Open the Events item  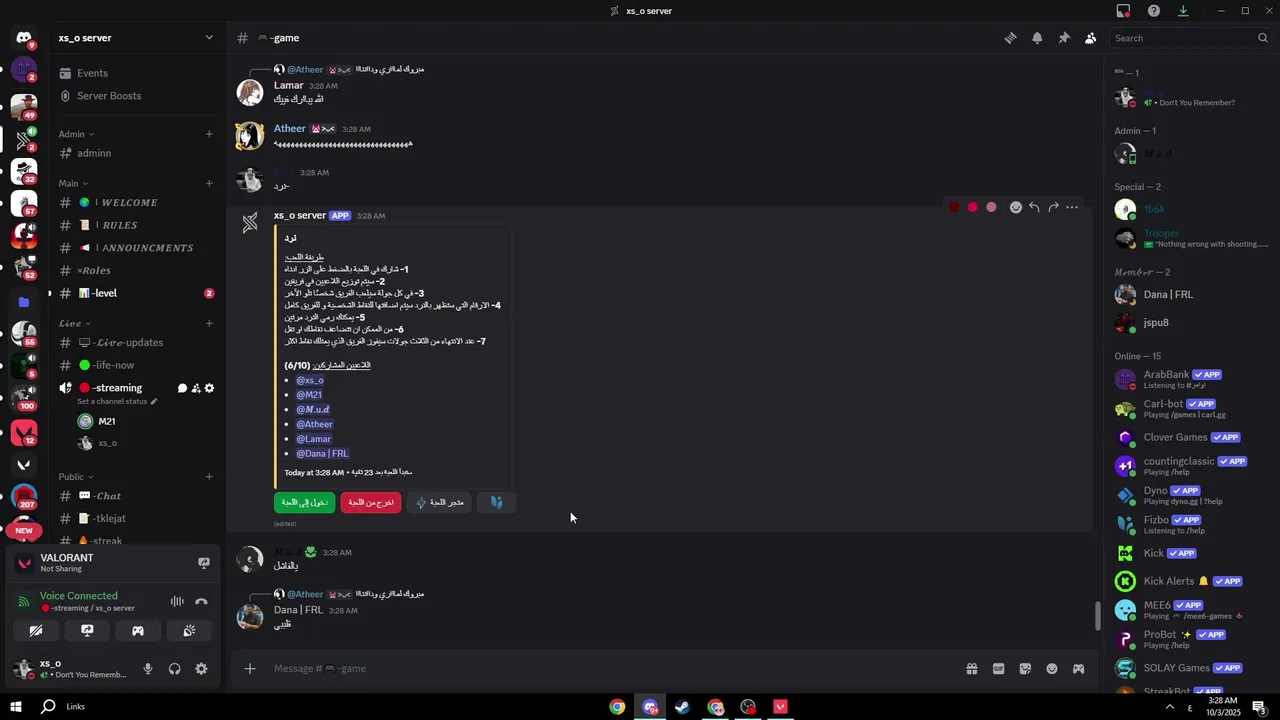tap(135, 73)
